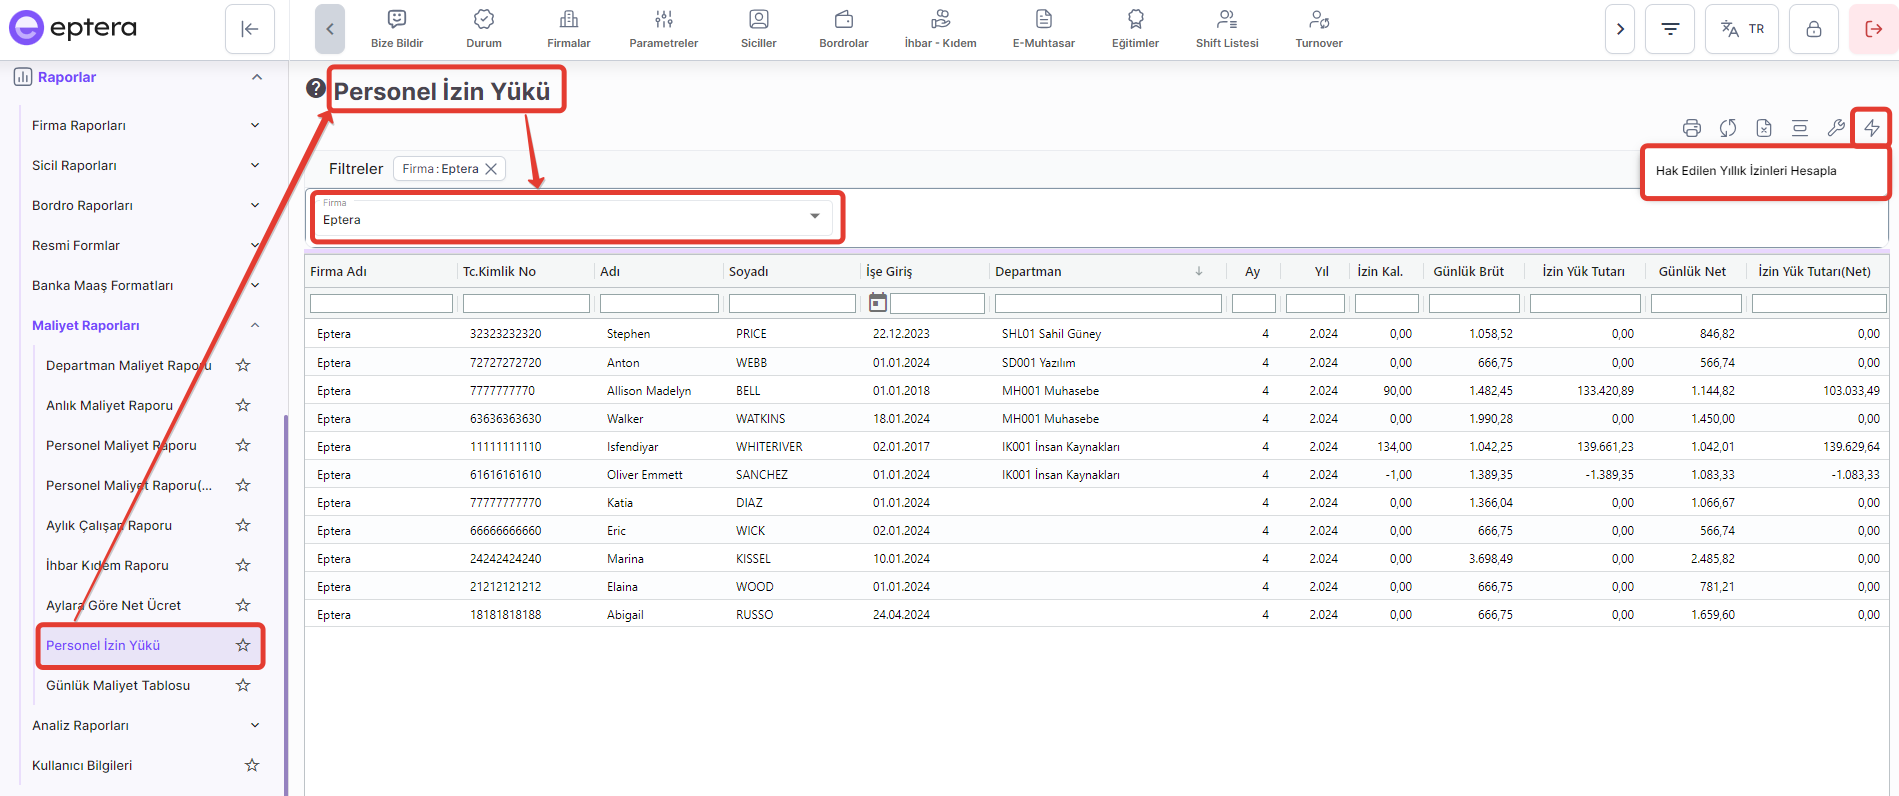Click the print icon in report toolbar

coord(1691,128)
